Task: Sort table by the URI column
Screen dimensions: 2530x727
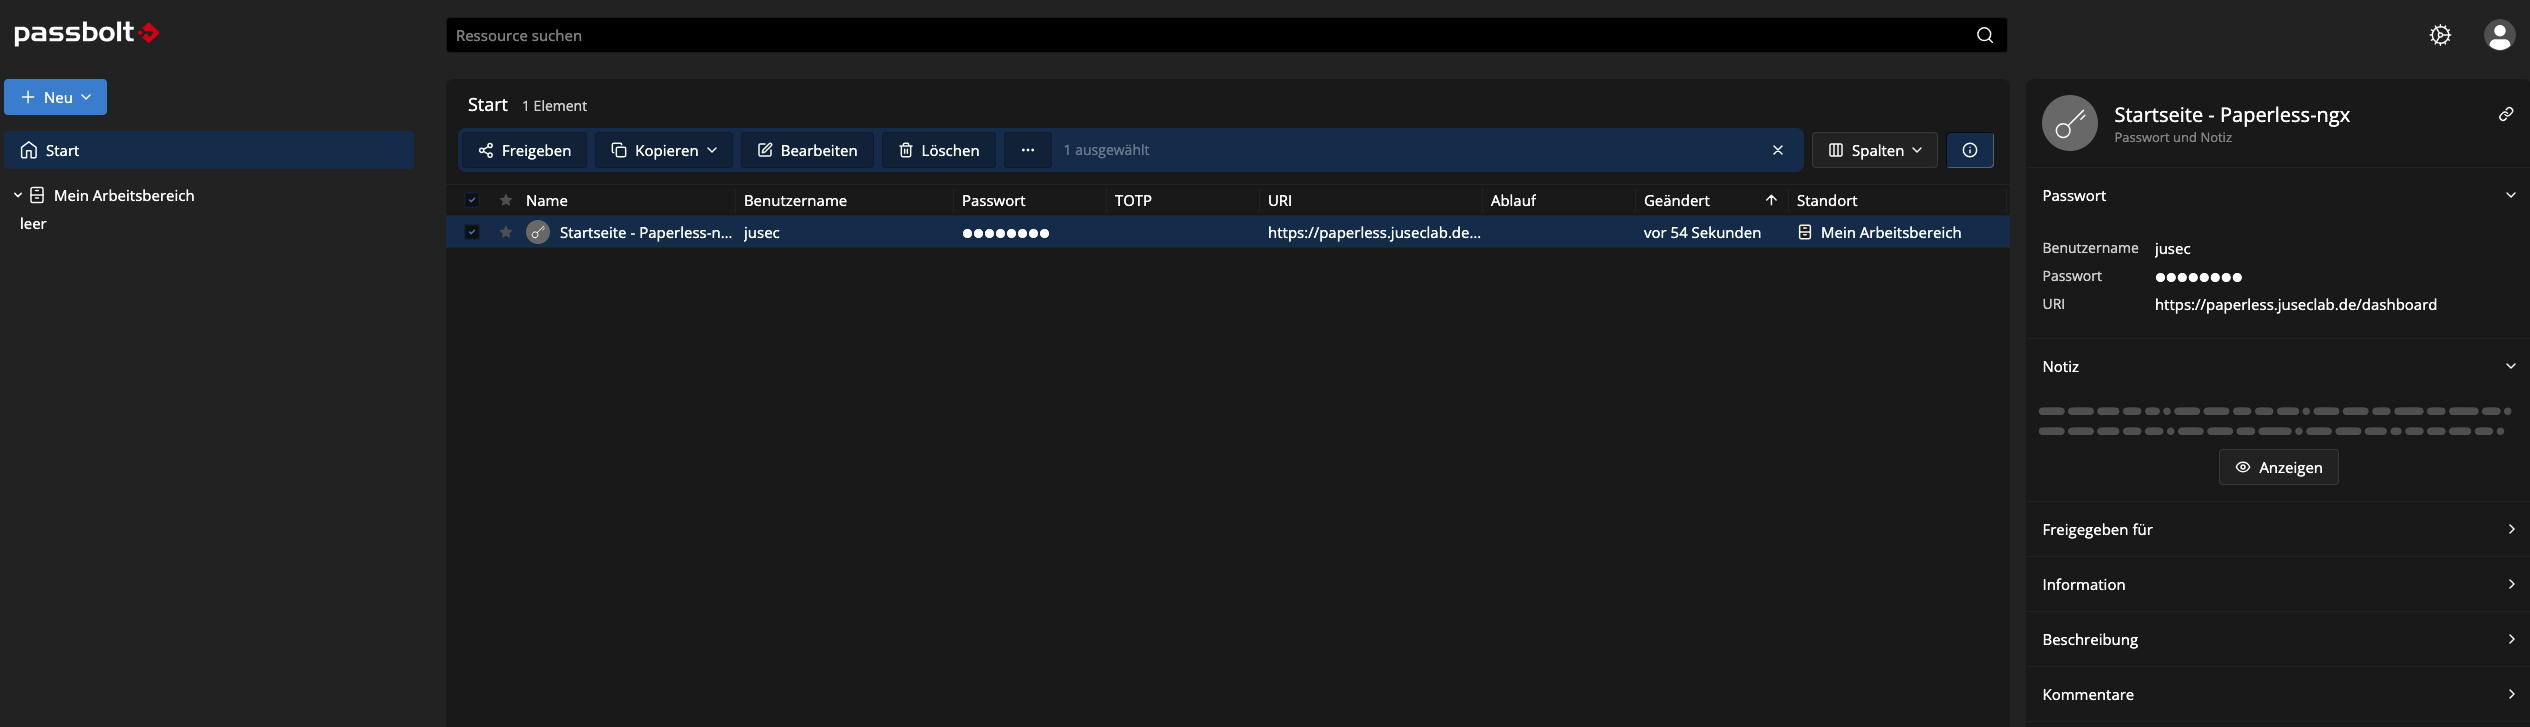Action: click(1279, 200)
